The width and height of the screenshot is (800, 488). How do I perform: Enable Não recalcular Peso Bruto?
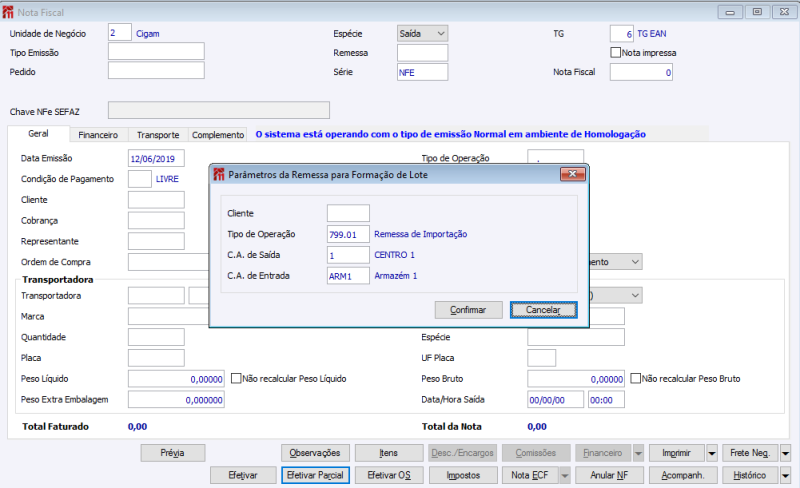[636, 378]
